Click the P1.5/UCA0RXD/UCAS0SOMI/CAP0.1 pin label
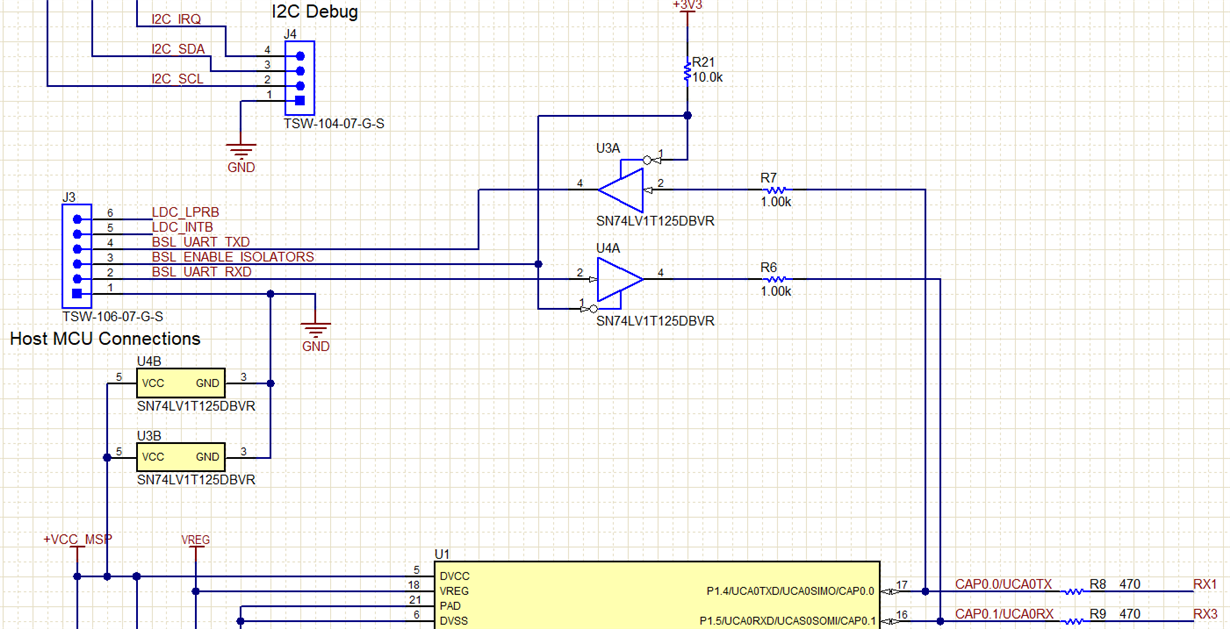Screen dimensions: 1230x629 click(x=787, y=622)
